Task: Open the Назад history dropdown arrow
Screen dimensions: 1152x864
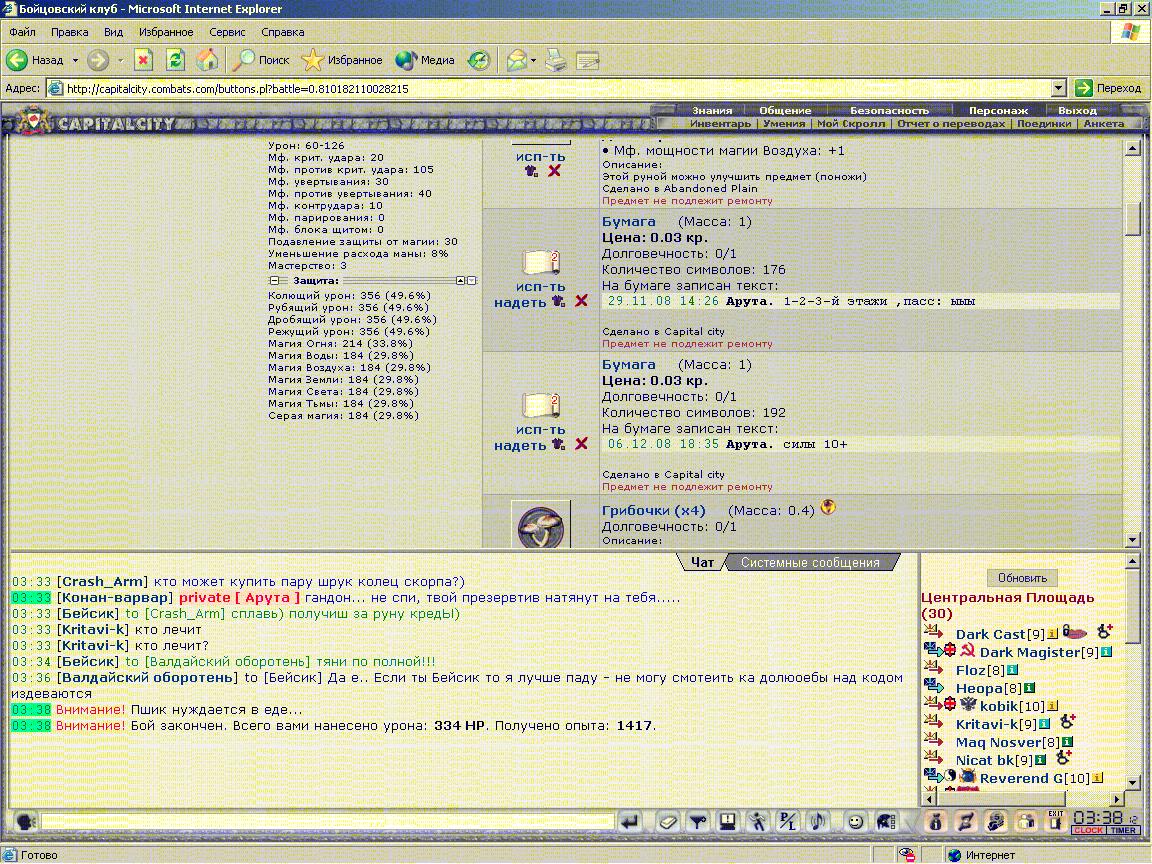Action: [75, 60]
